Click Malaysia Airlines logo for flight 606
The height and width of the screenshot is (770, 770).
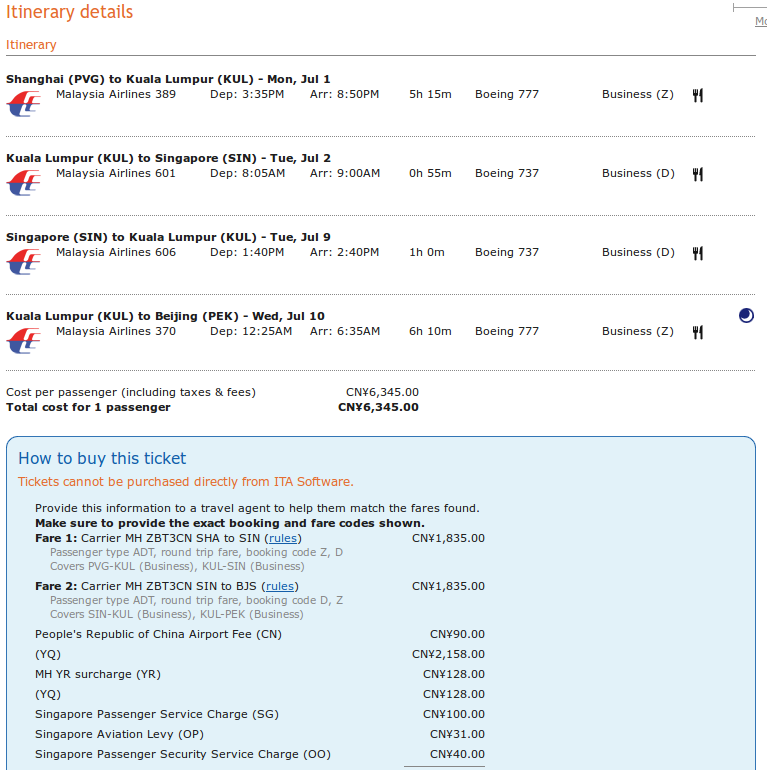click(24, 261)
